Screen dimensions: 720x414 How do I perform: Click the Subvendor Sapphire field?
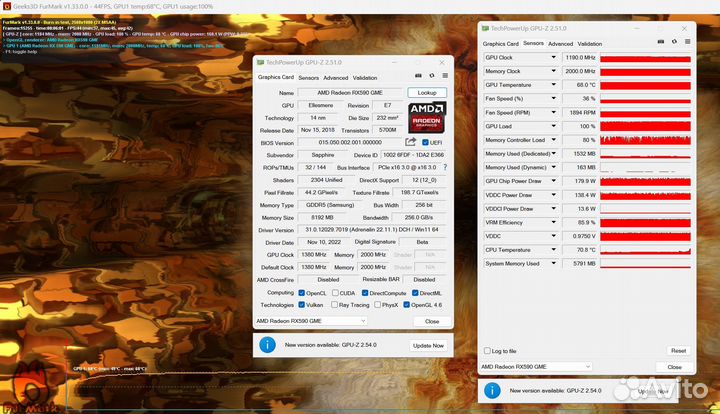pos(323,155)
